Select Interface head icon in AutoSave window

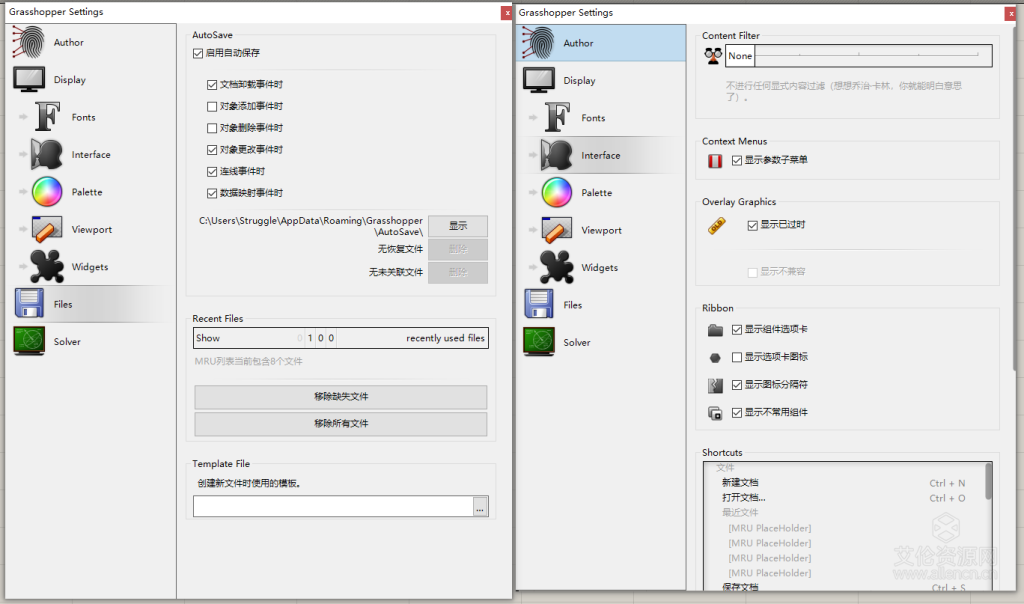tap(46, 154)
